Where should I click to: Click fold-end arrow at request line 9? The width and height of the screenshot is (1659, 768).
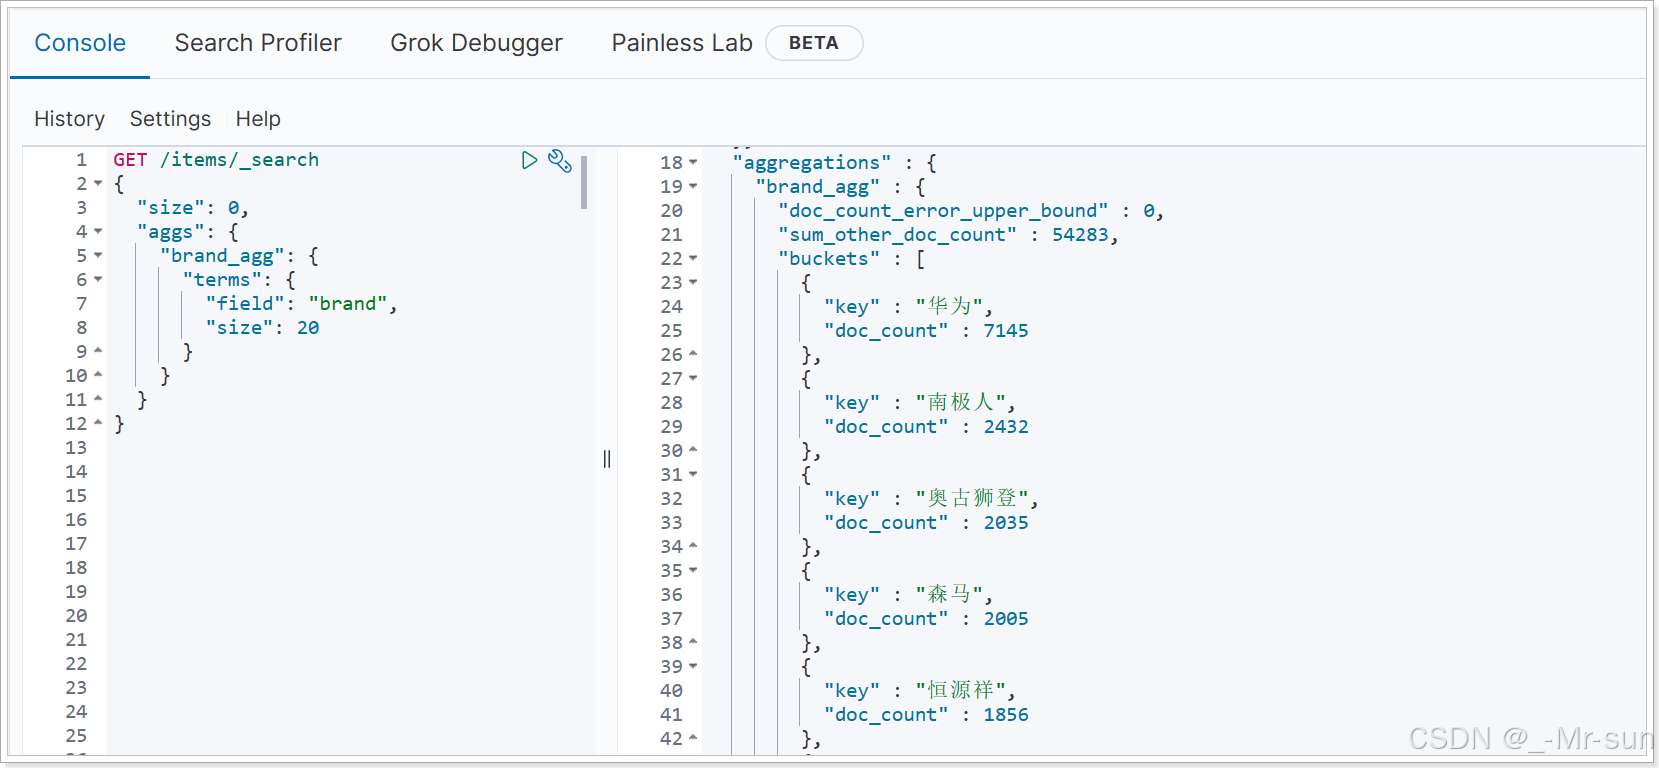point(98,351)
